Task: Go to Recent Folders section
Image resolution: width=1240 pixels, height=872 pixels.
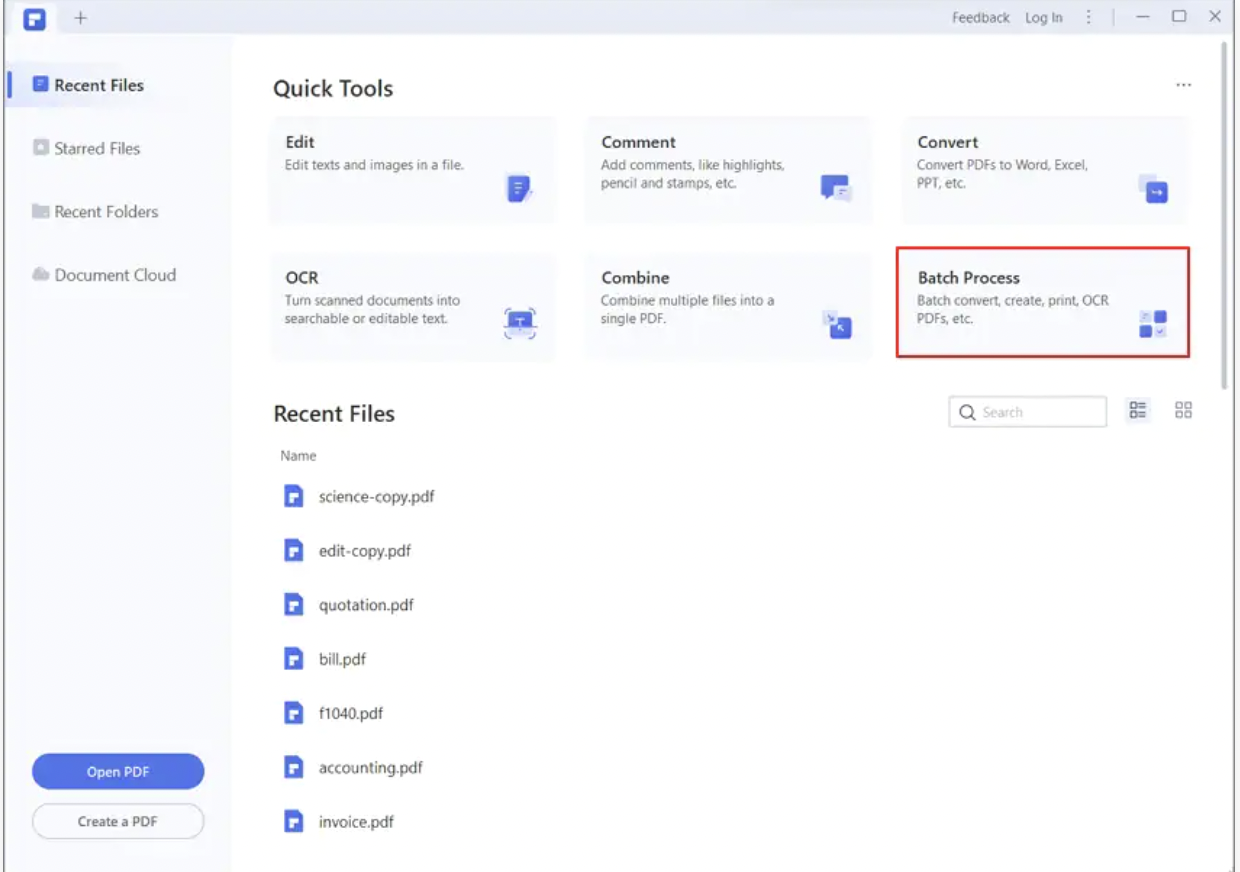Action: coord(106,212)
